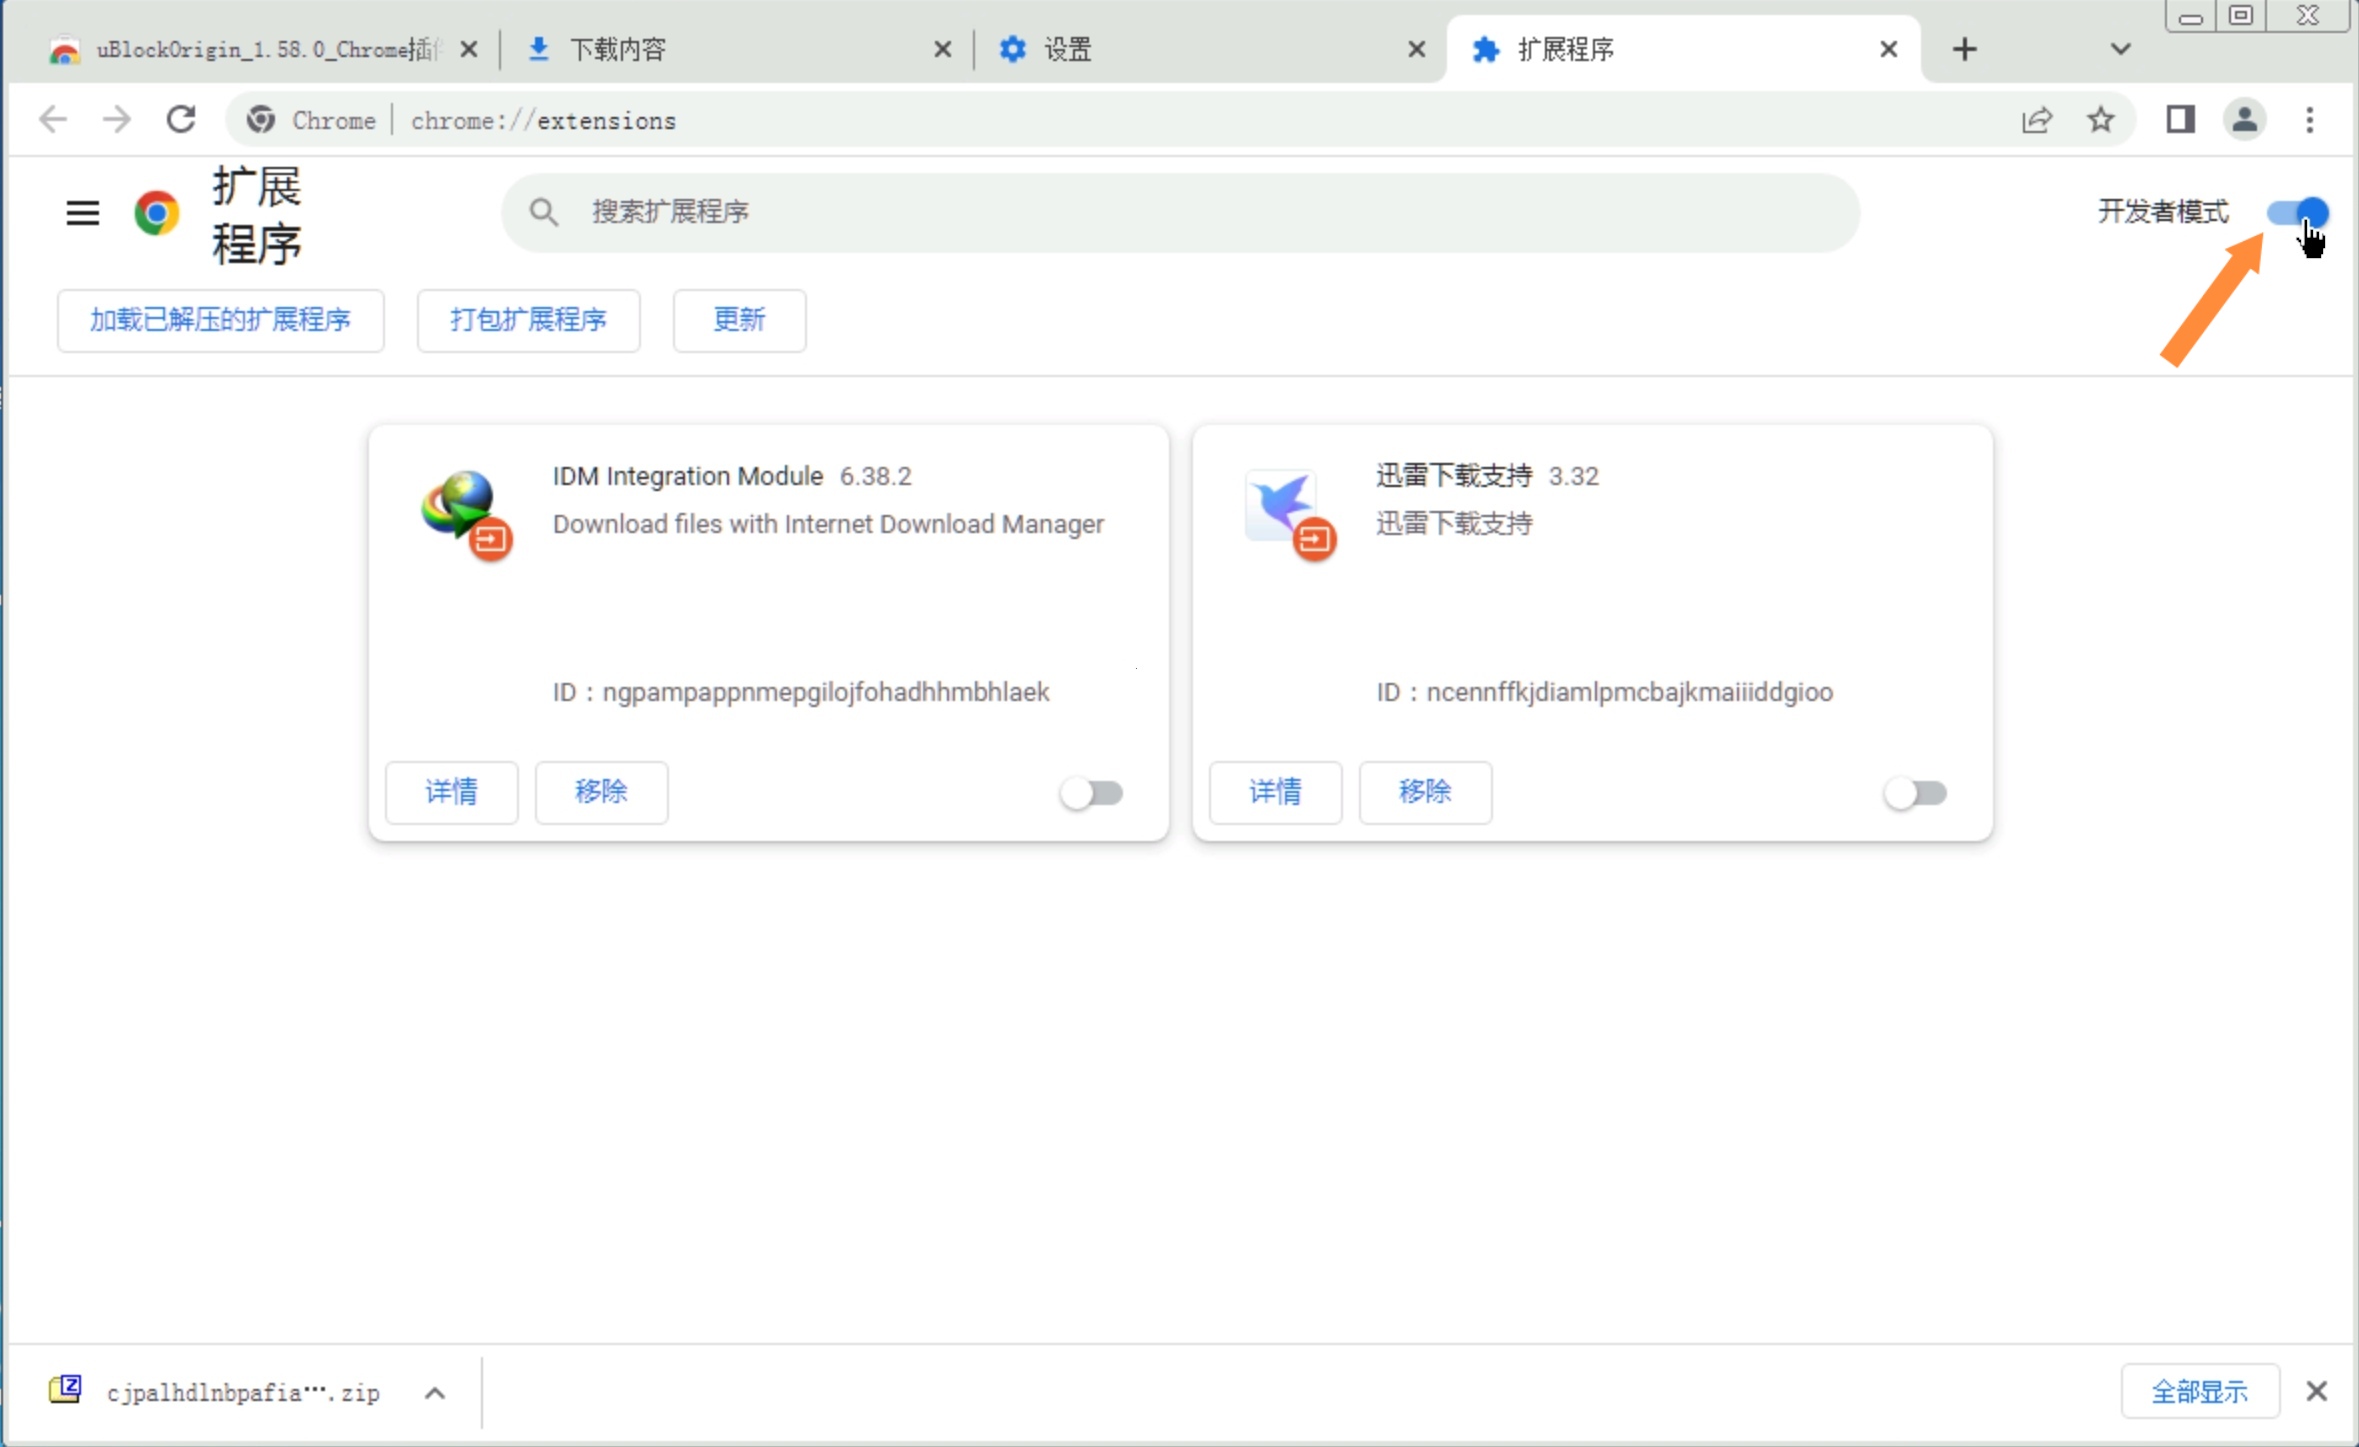Expand options for downloaded zip file
This screenshot has width=2359, height=1447.
[x=435, y=1393]
